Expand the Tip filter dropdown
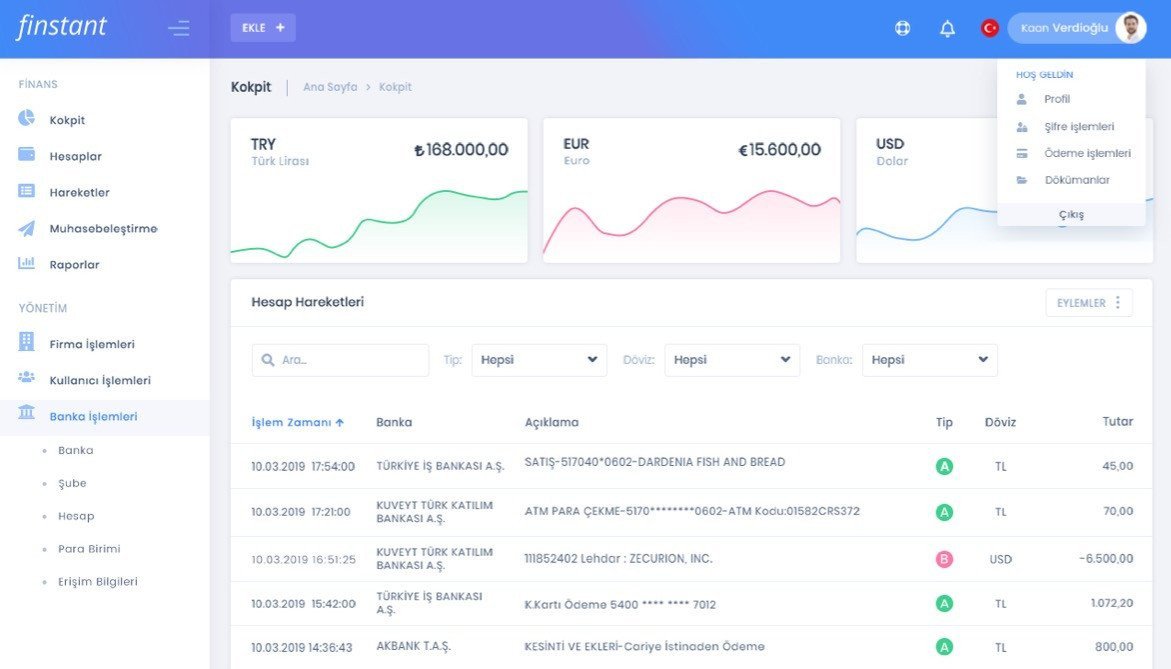 point(539,360)
